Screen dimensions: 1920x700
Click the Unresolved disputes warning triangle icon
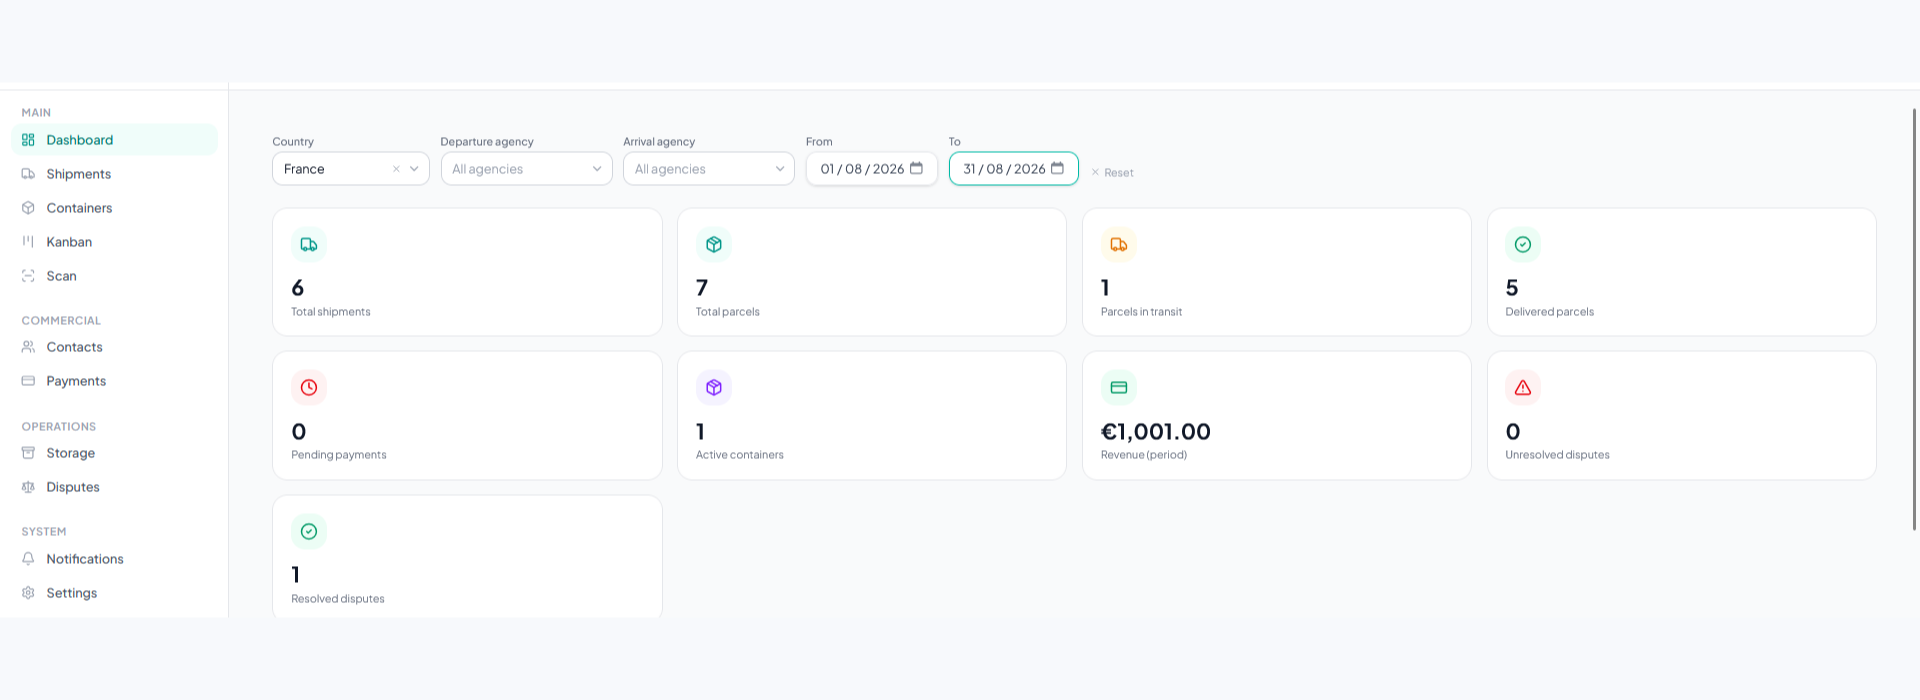pos(1523,387)
